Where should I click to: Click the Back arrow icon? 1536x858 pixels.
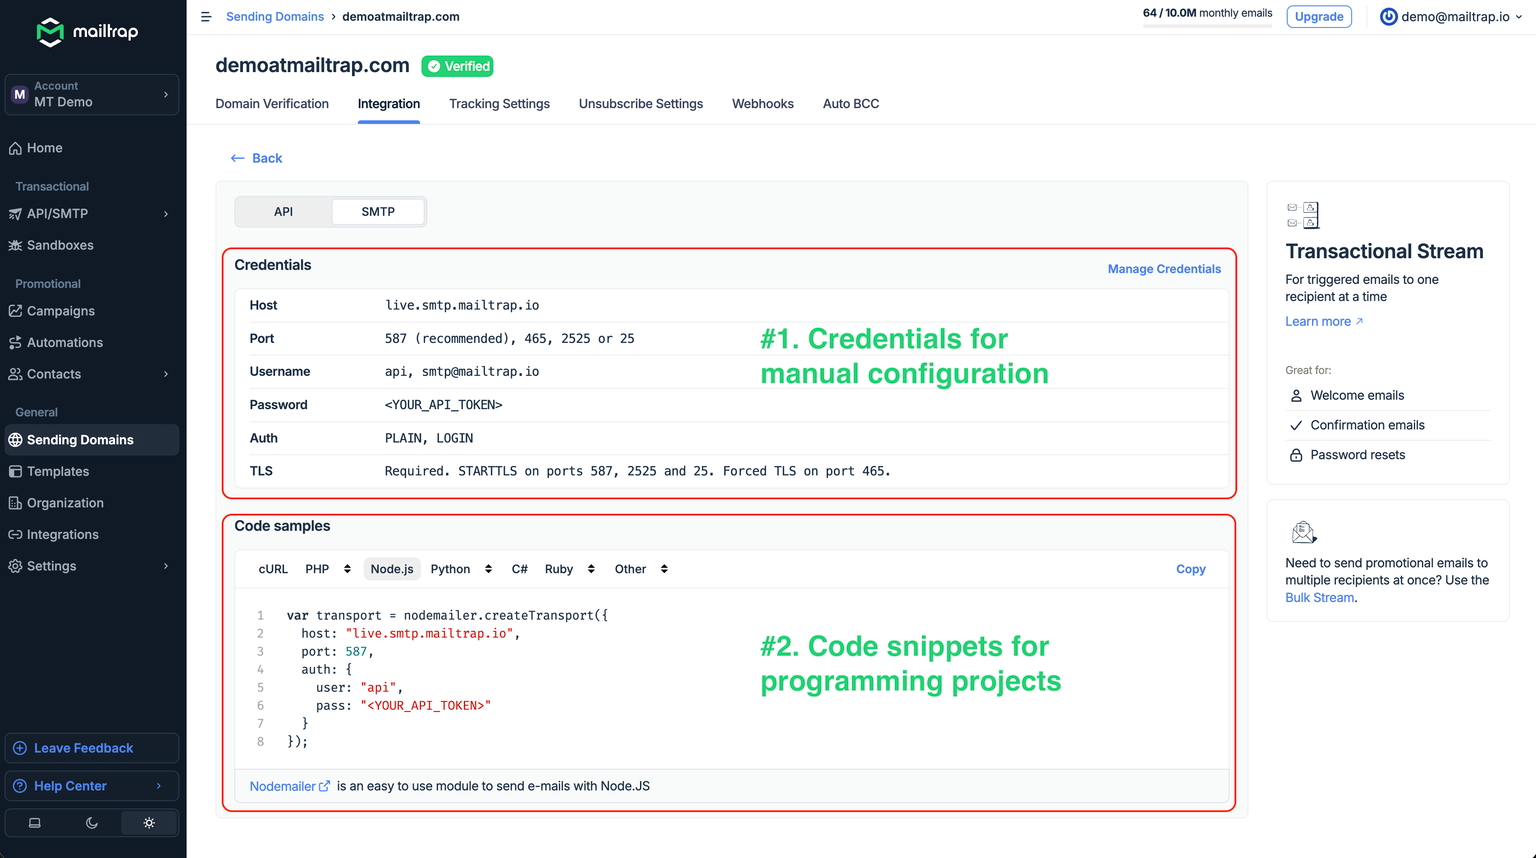click(237, 158)
